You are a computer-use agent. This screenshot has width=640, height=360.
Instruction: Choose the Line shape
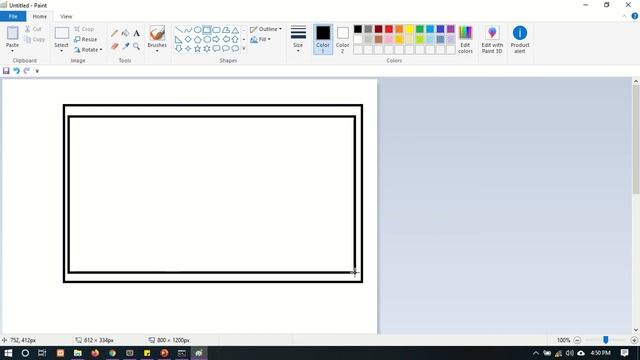179,30
